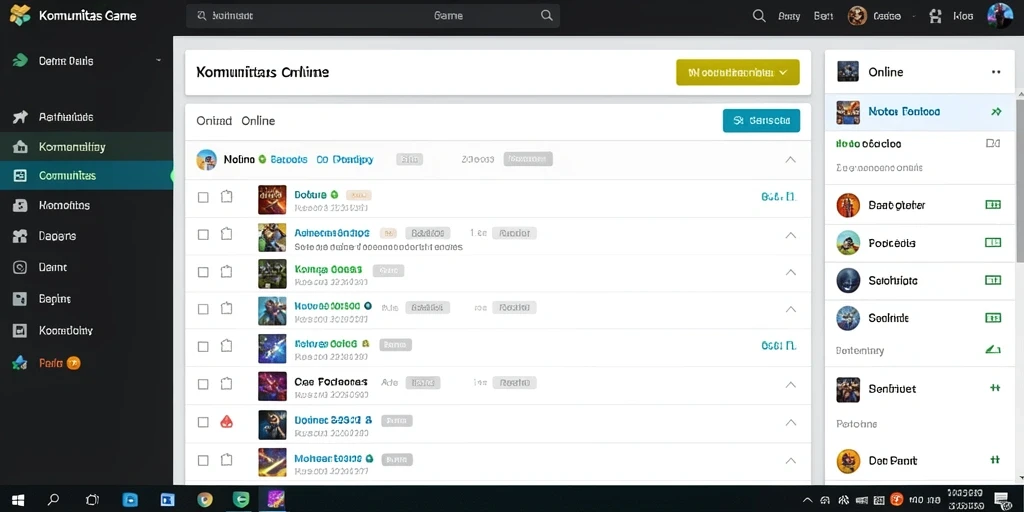This screenshot has height=512, width=1024.
Task: Tick the checkbox for the Cae Fodeoaes row
Action: pos(203,385)
